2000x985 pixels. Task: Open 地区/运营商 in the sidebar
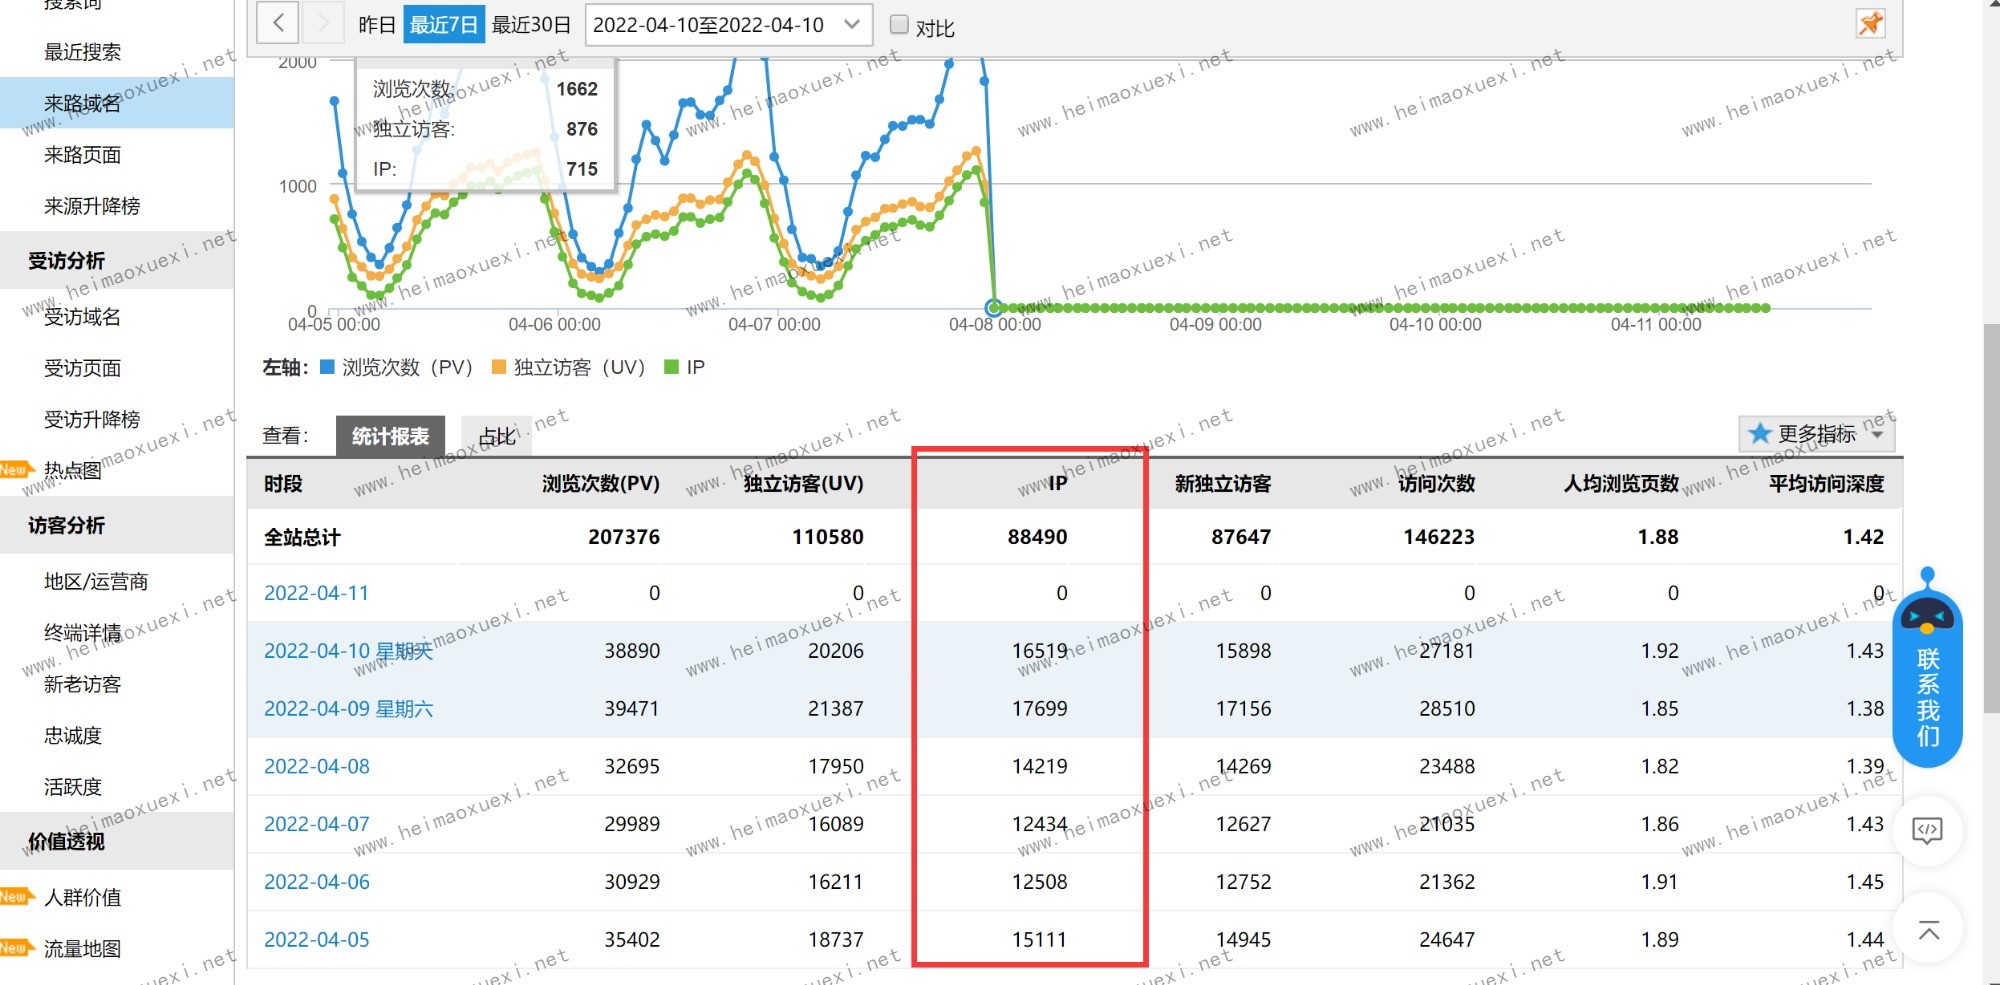tap(96, 581)
